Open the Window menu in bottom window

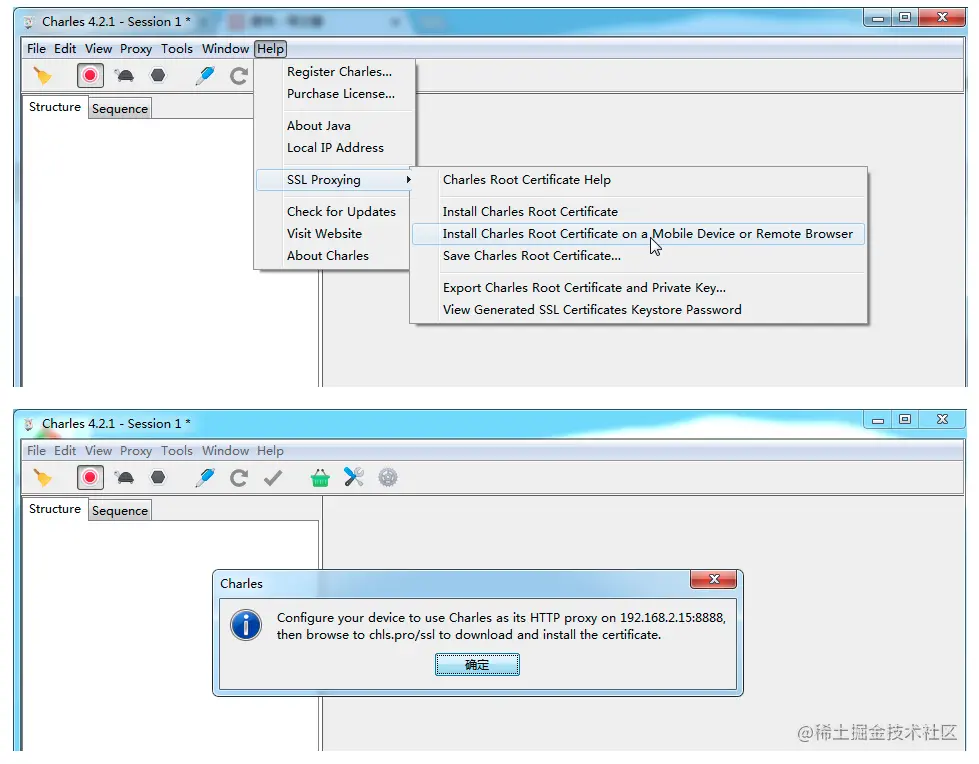225,451
